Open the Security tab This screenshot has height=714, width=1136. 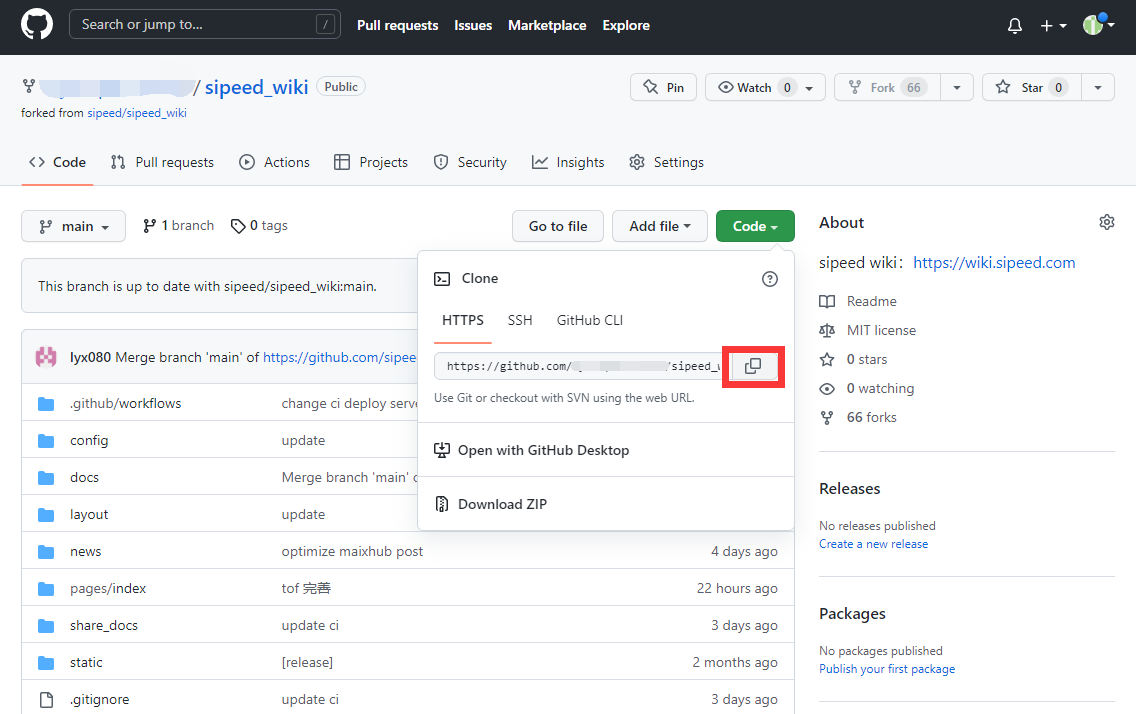pos(470,162)
